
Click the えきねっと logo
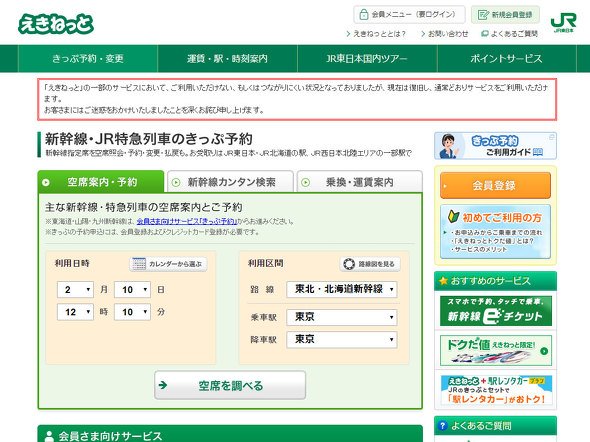point(56,24)
